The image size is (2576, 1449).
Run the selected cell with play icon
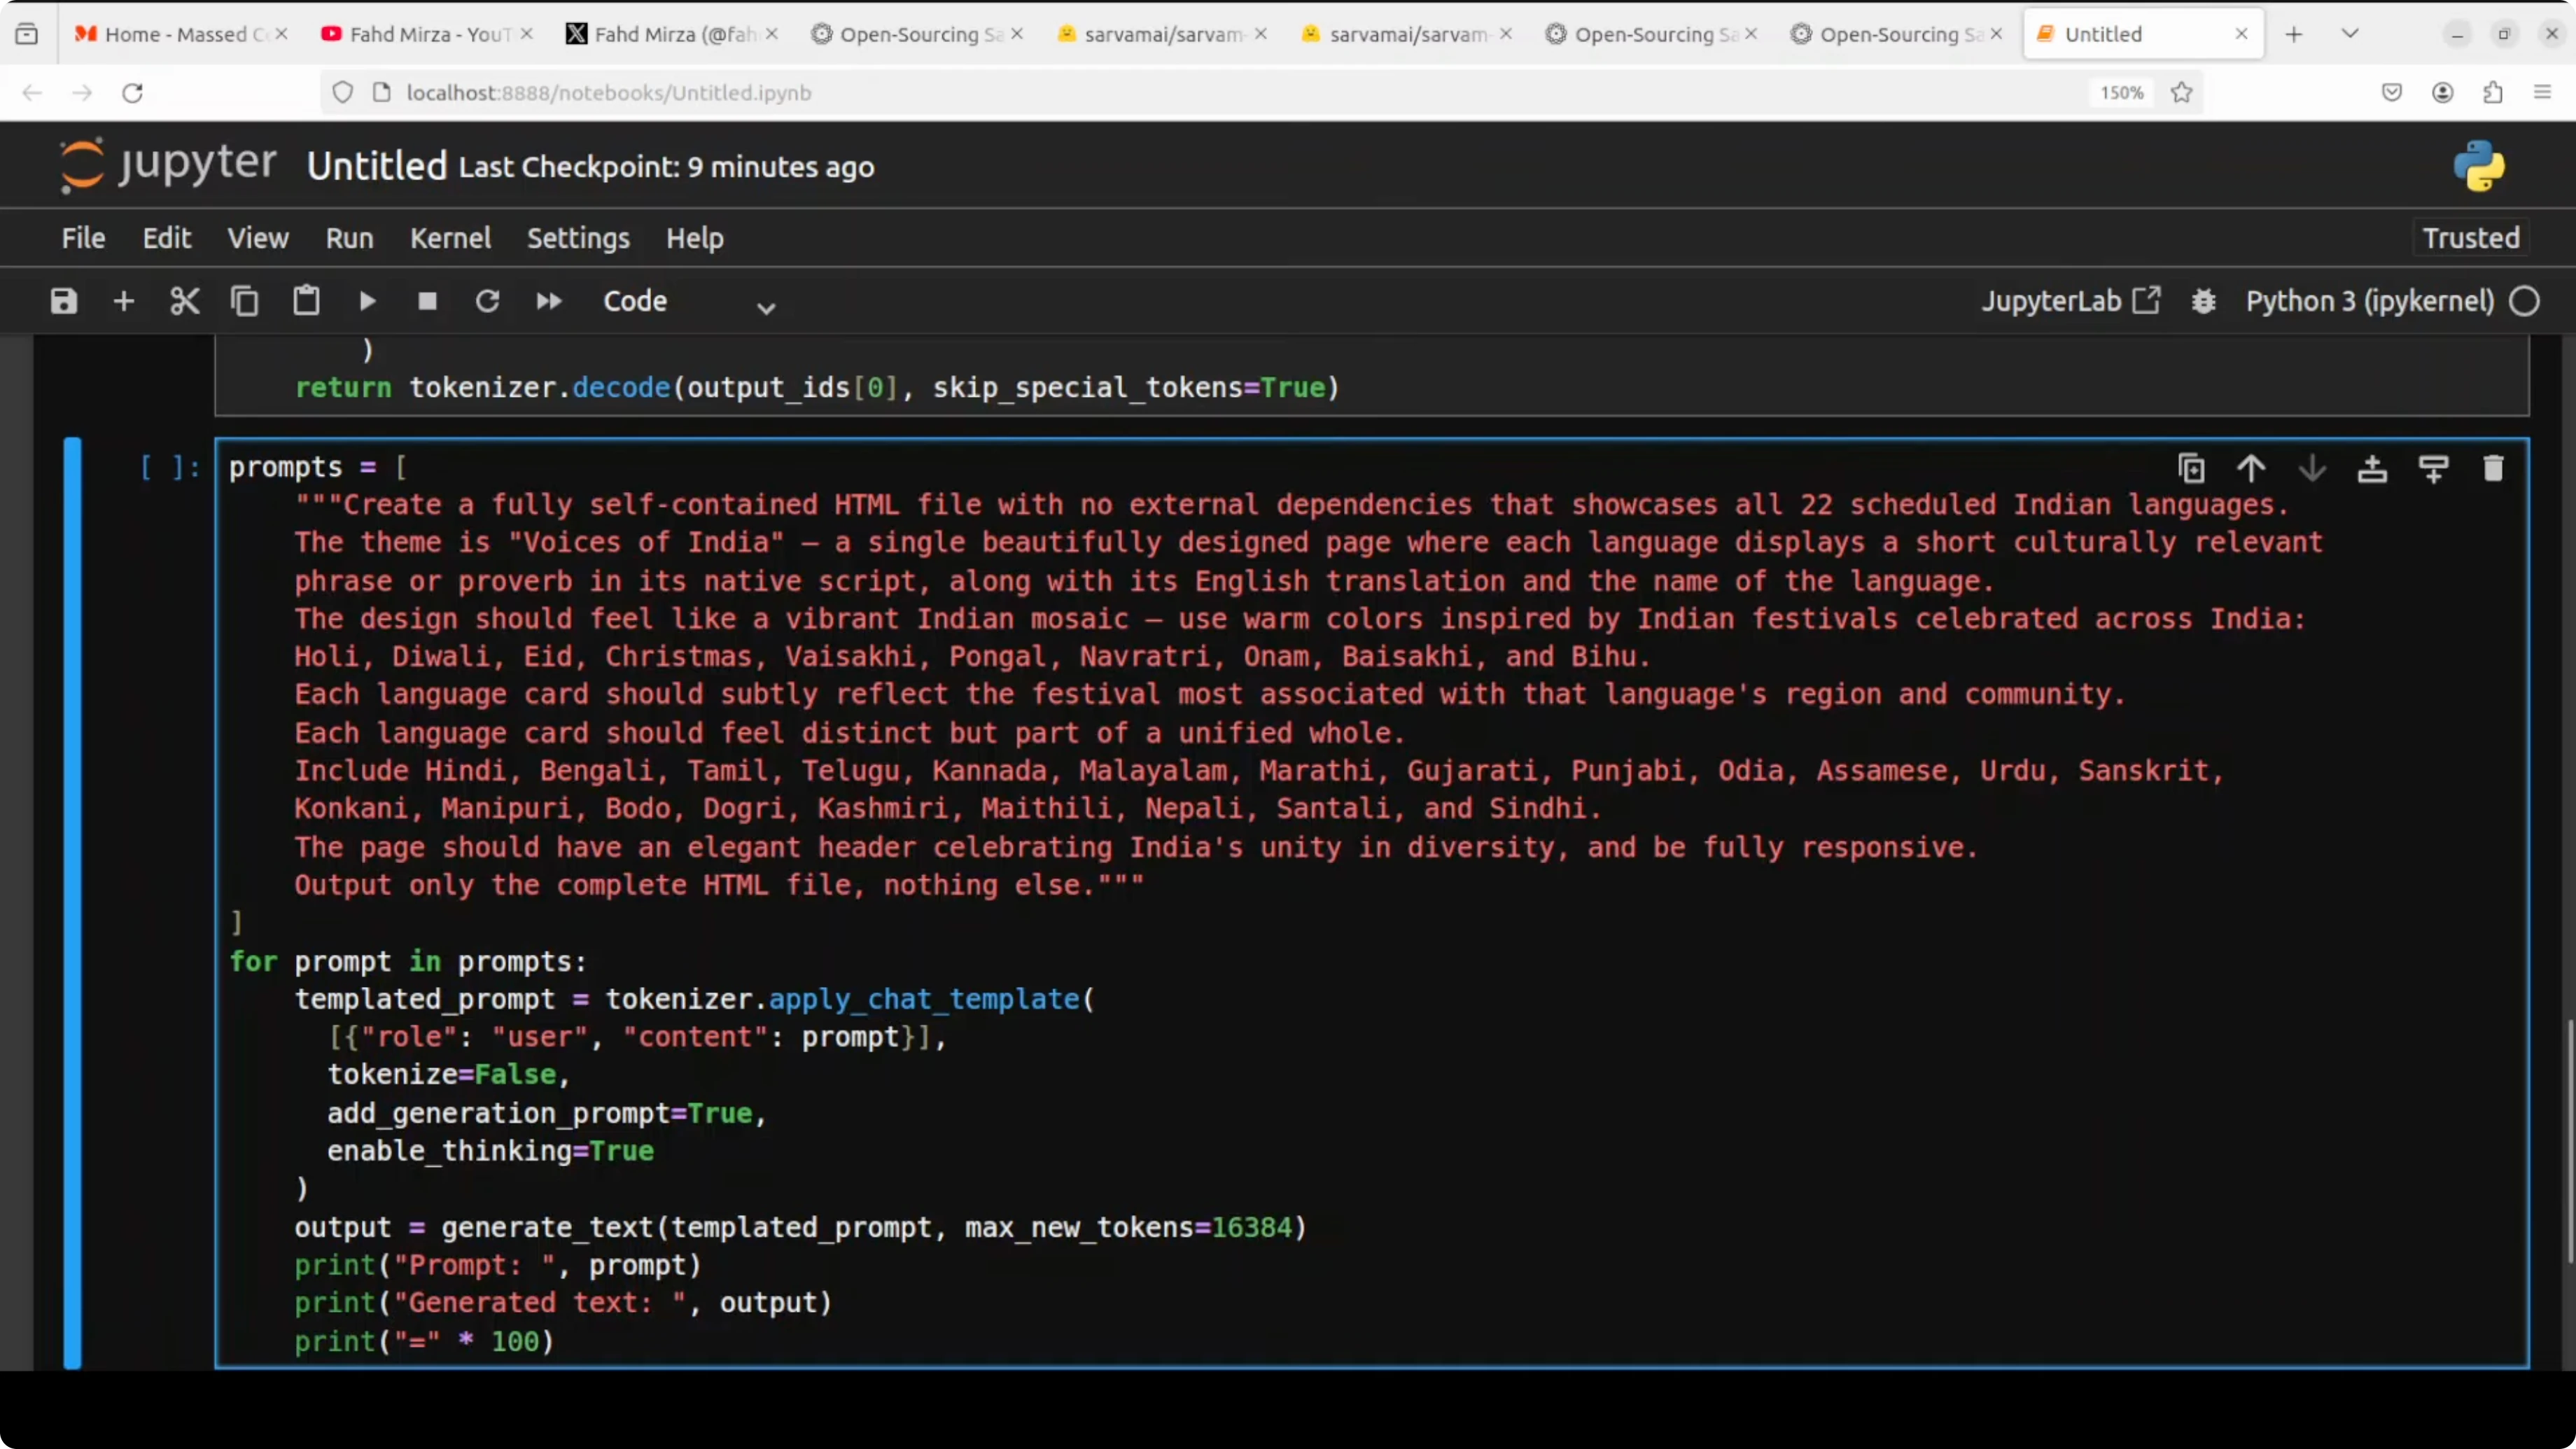point(367,301)
